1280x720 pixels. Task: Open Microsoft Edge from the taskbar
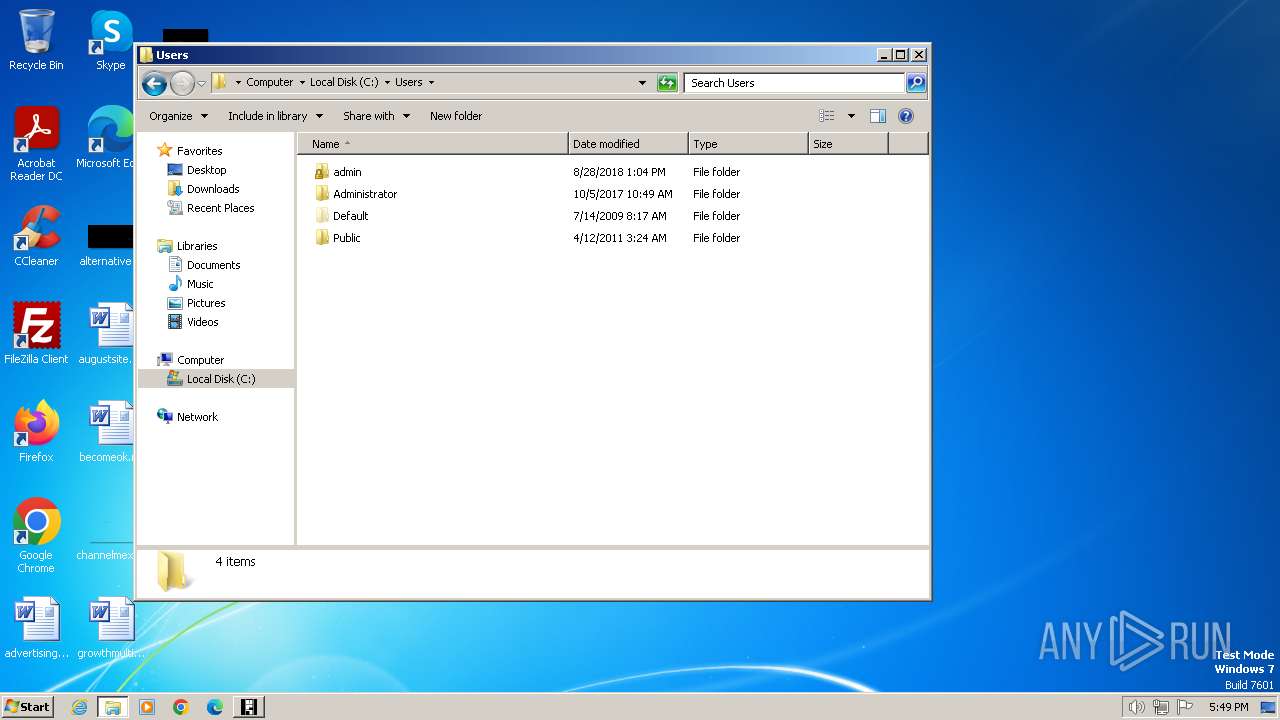[x=215, y=707]
